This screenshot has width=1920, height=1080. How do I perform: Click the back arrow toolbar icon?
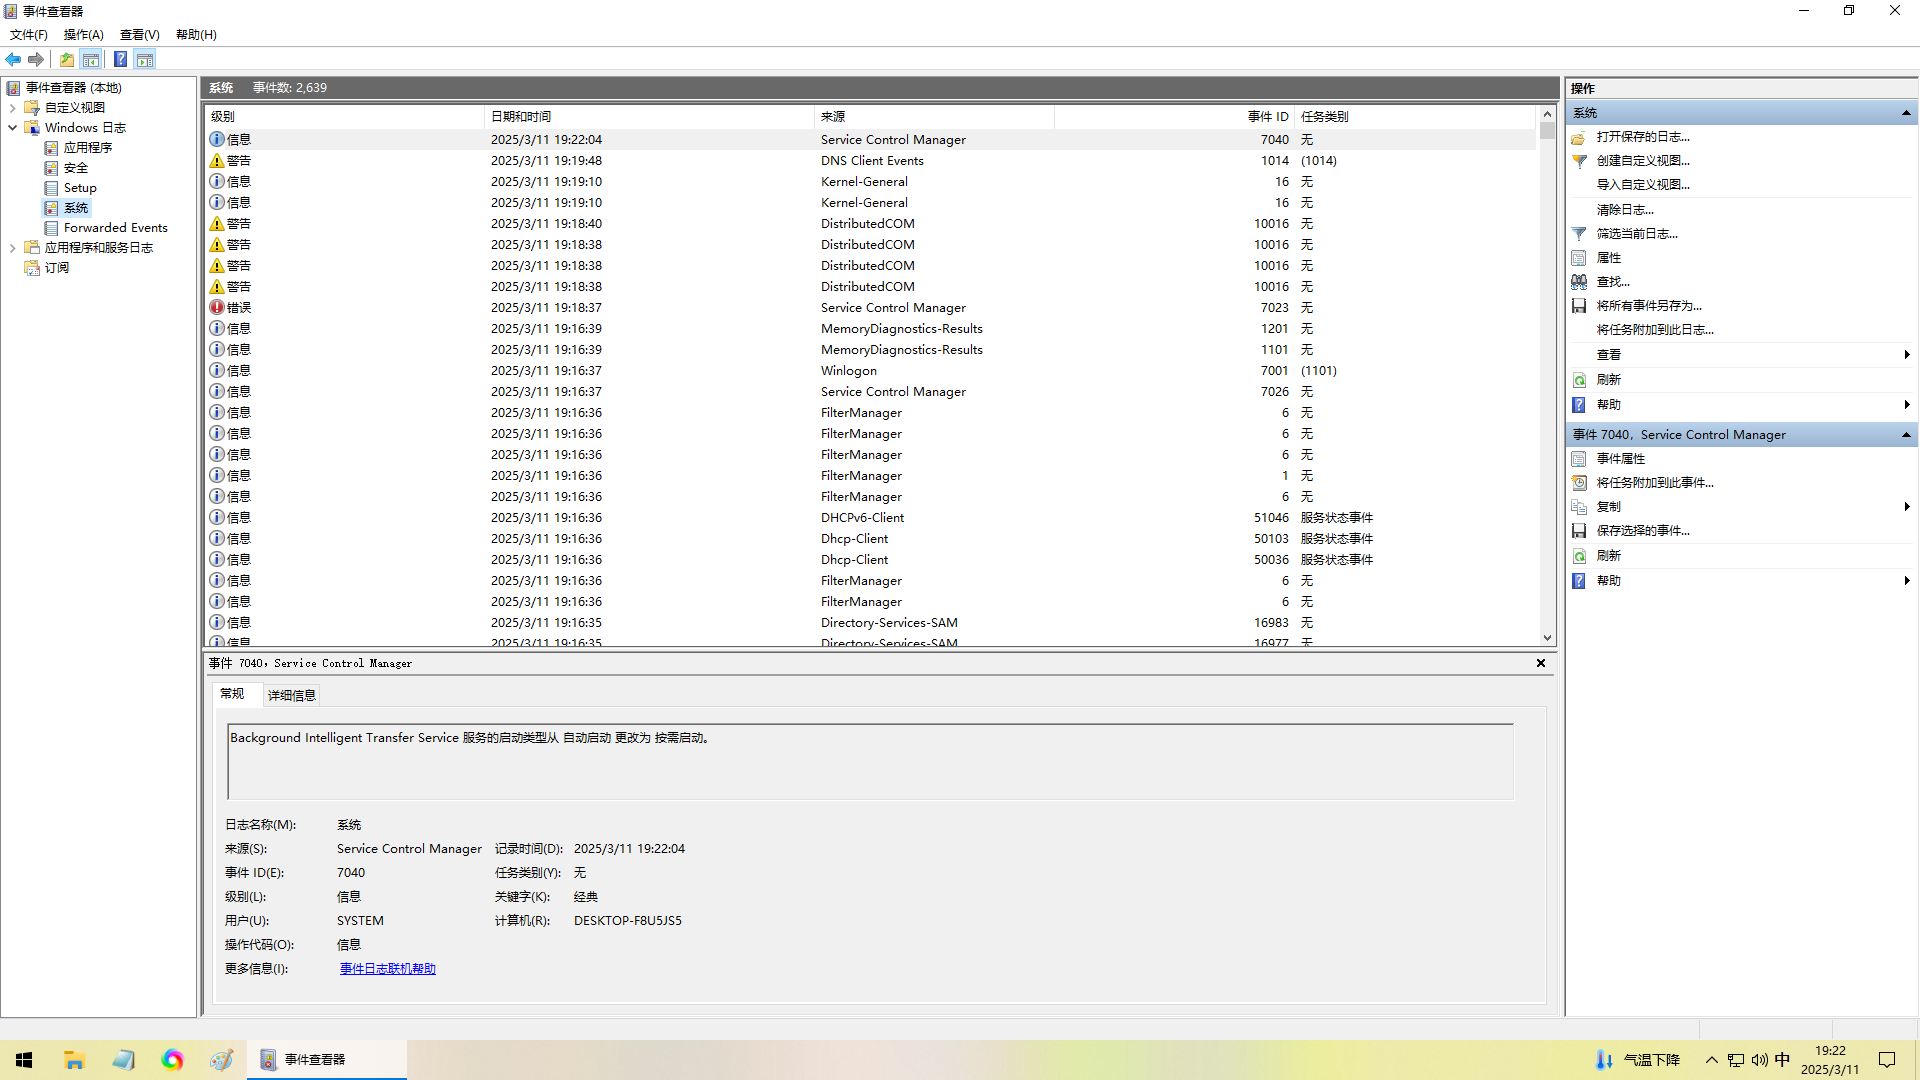(13, 60)
